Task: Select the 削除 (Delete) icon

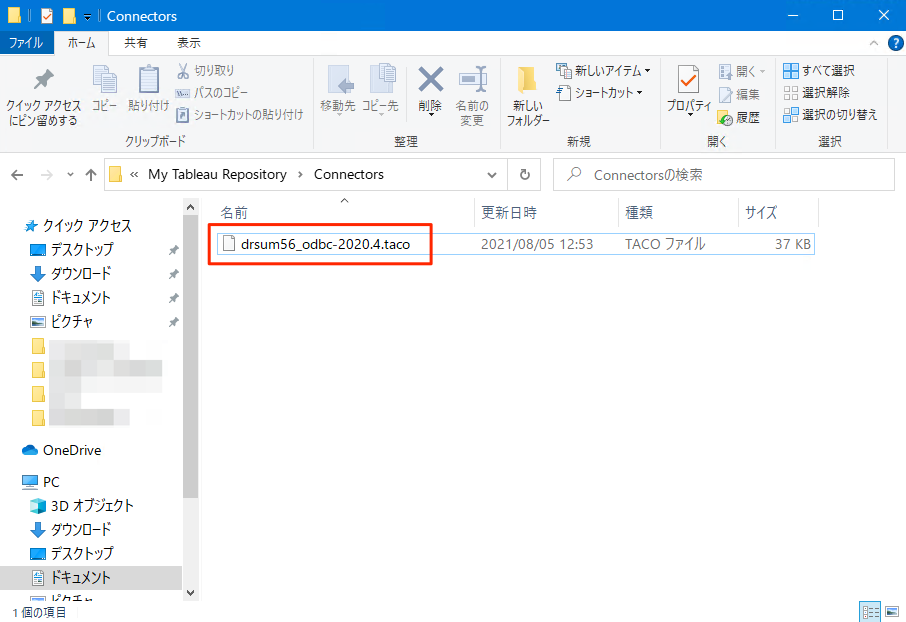Action: (430, 88)
